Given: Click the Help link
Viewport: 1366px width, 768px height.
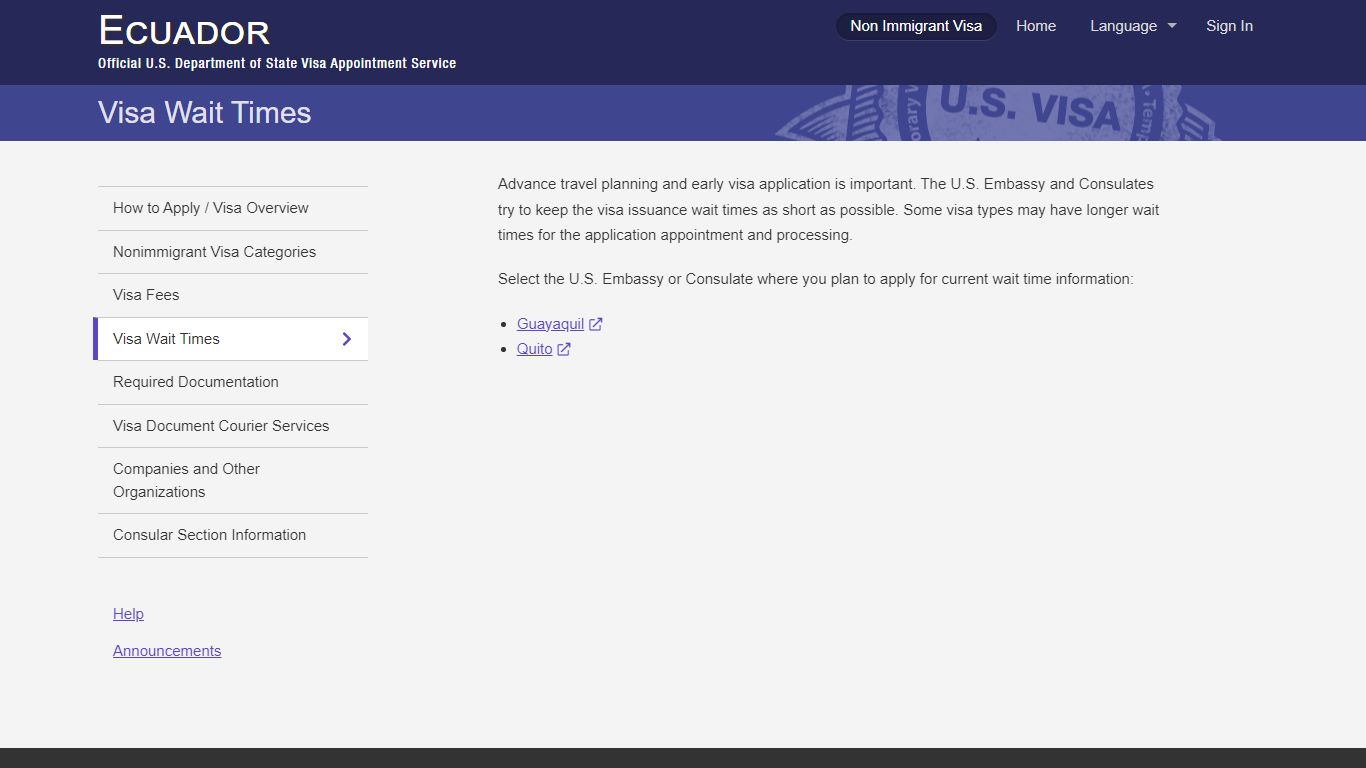Looking at the screenshot, I should click(x=128, y=614).
